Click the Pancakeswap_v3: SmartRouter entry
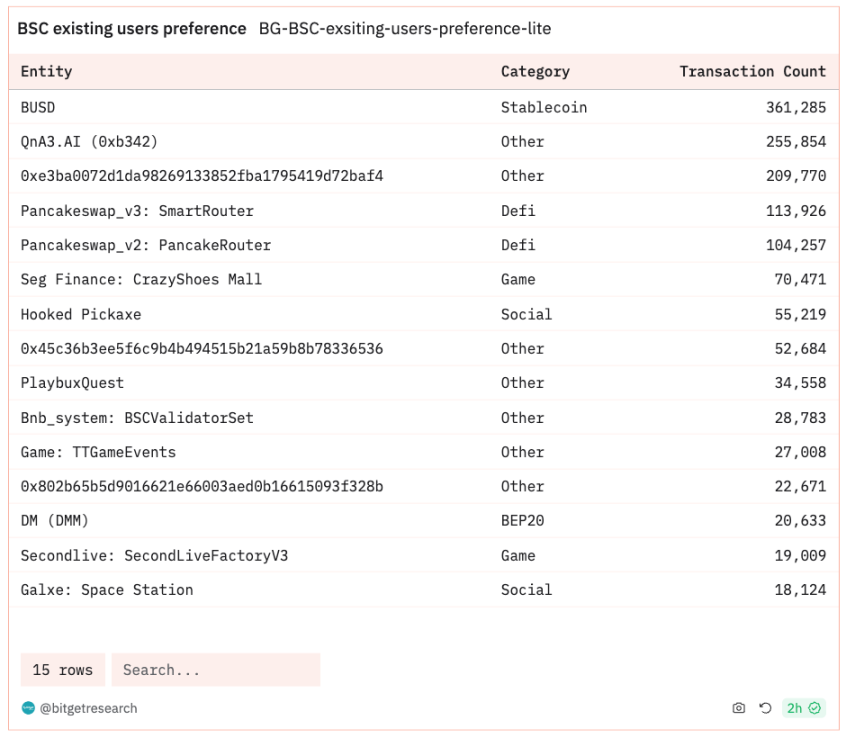Viewport: 846px width, 738px height. pos(137,211)
